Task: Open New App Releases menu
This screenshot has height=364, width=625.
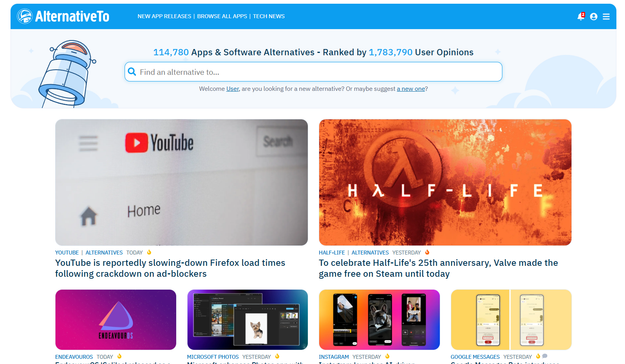Action: 164,16
